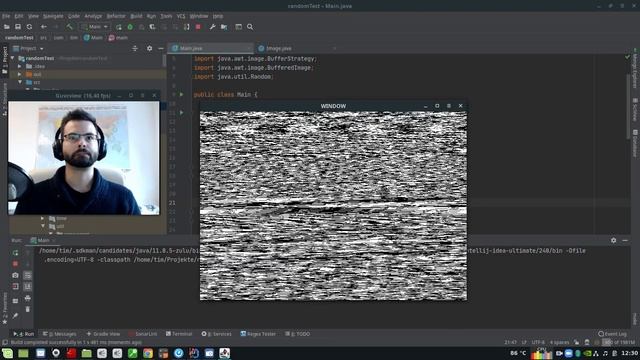Screen dimensions: 640x360
Task: Click the camera dump threads icon
Action: [15, 275]
